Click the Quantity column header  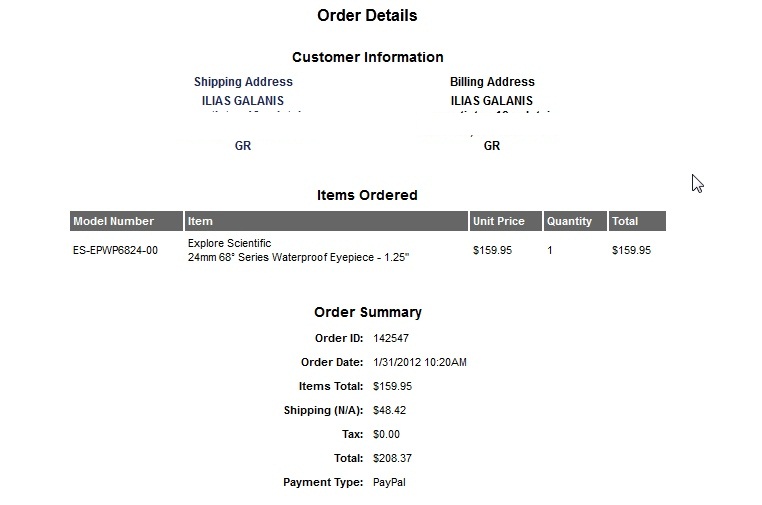(x=575, y=221)
